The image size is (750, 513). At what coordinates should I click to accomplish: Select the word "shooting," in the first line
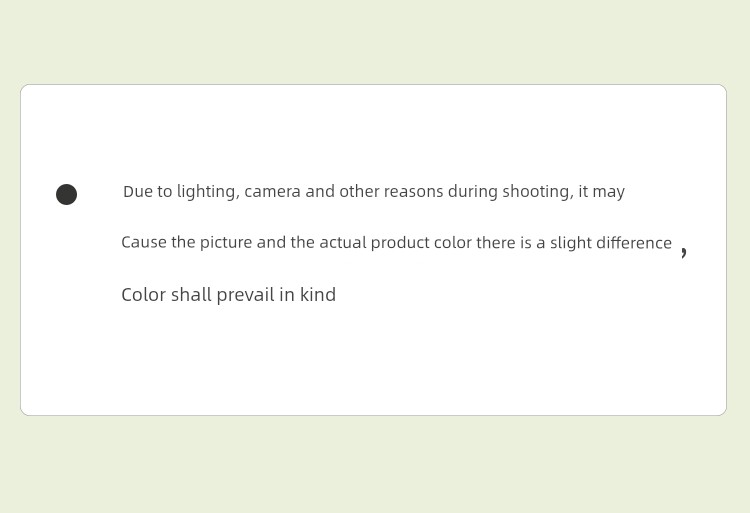(x=538, y=192)
